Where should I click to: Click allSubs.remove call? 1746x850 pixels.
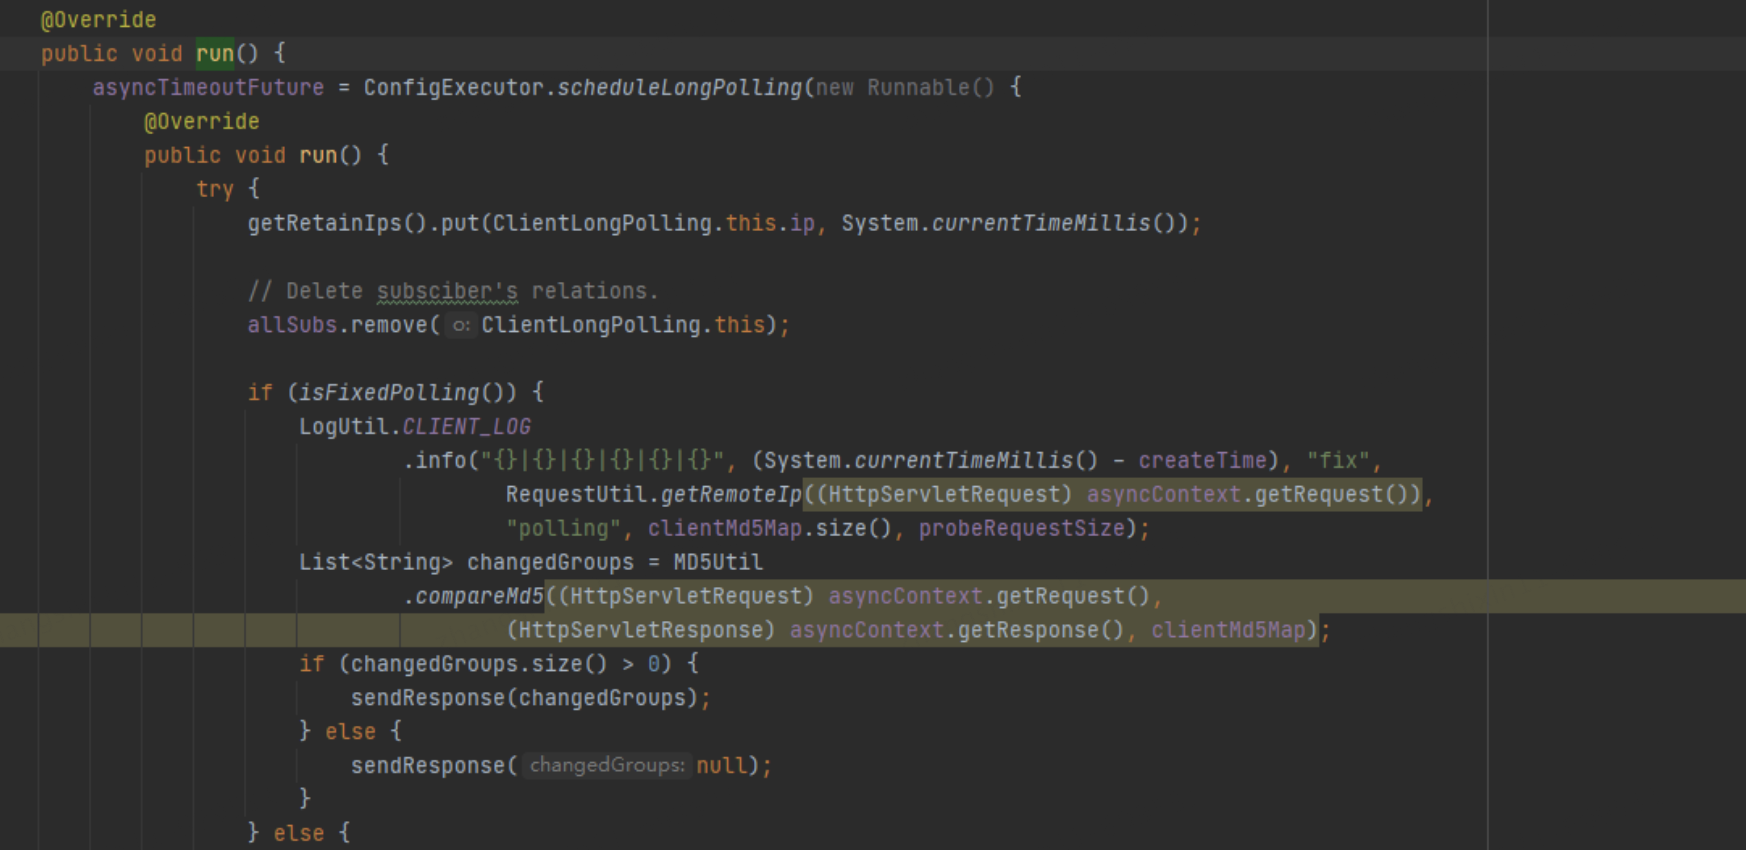pos(338,325)
